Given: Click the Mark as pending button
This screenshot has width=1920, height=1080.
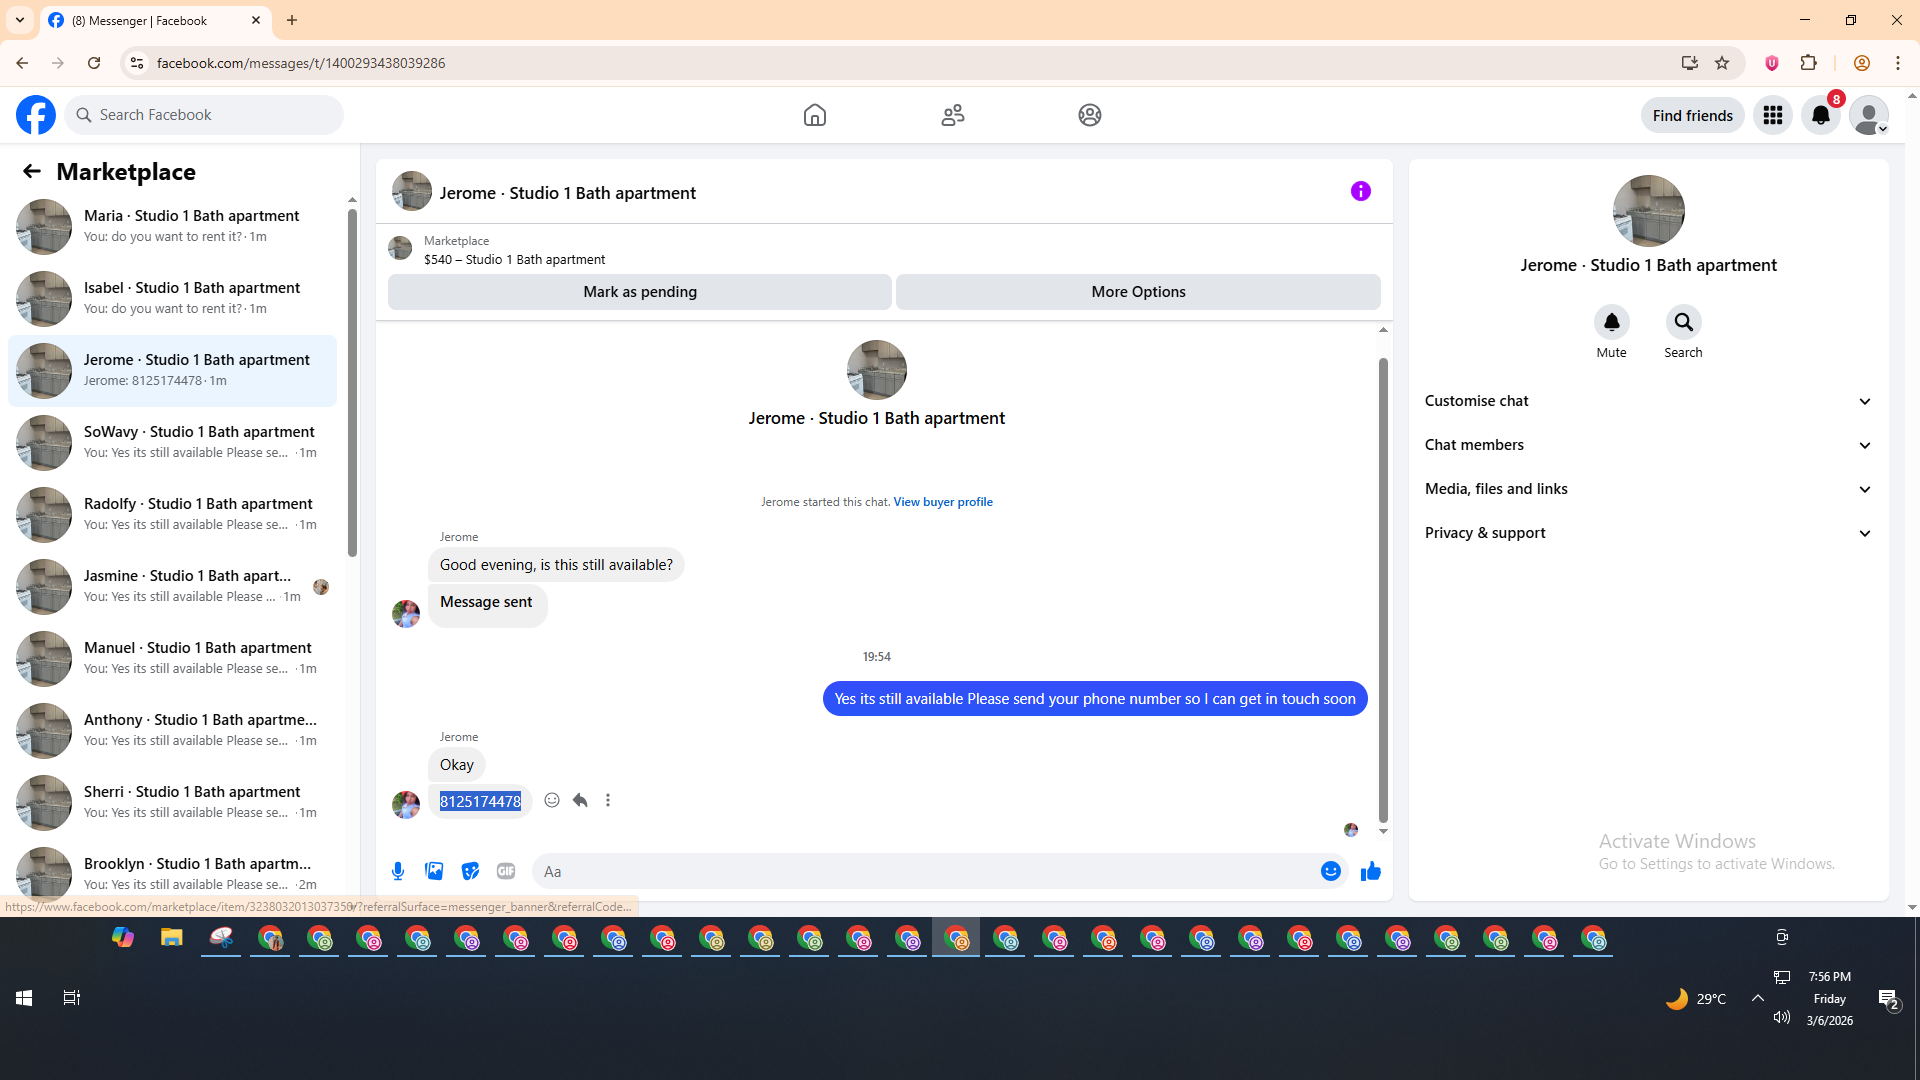Looking at the screenshot, I should click(x=640, y=292).
